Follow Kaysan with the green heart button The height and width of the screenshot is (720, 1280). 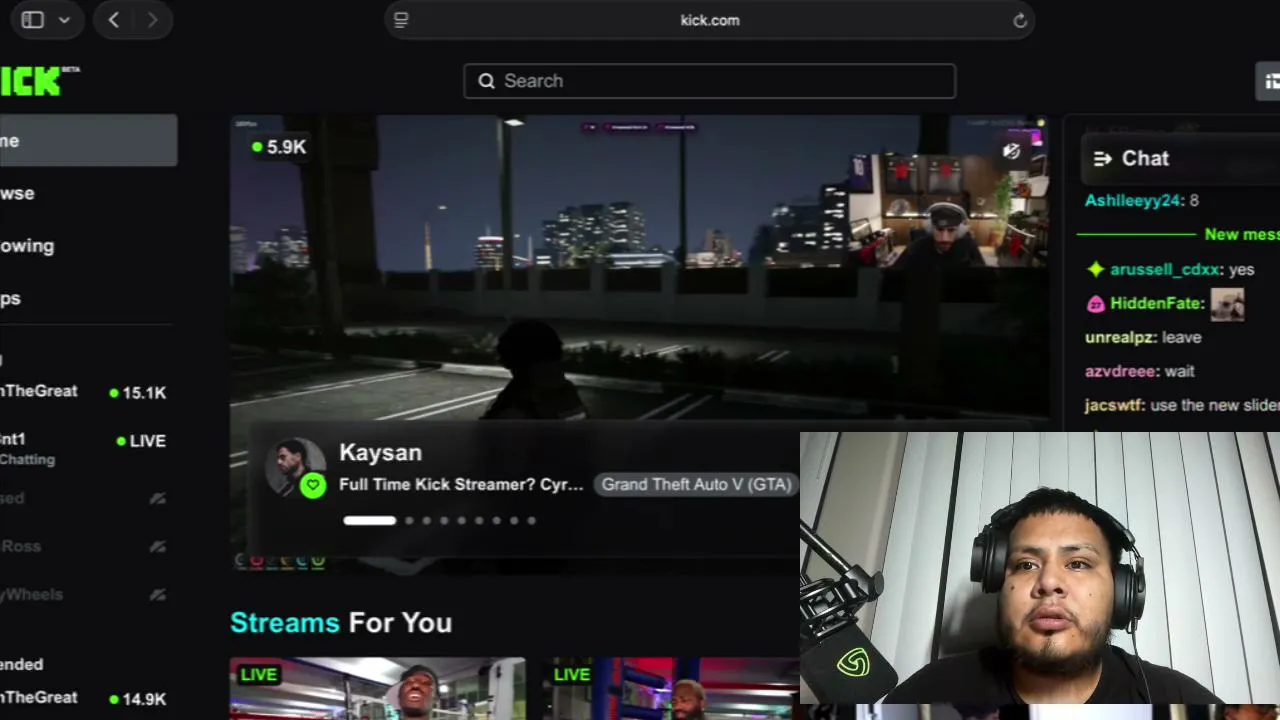coord(313,486)
